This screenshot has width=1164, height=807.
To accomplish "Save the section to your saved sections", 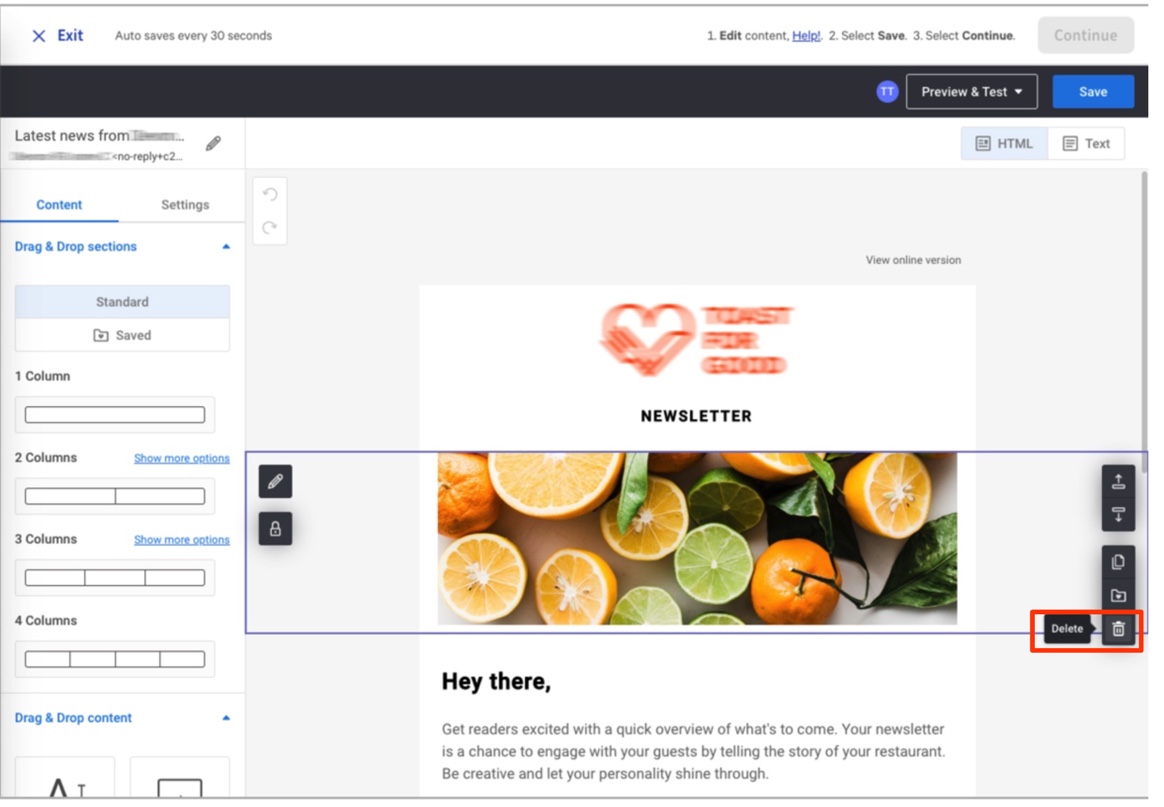I will tap(1117, 595).
